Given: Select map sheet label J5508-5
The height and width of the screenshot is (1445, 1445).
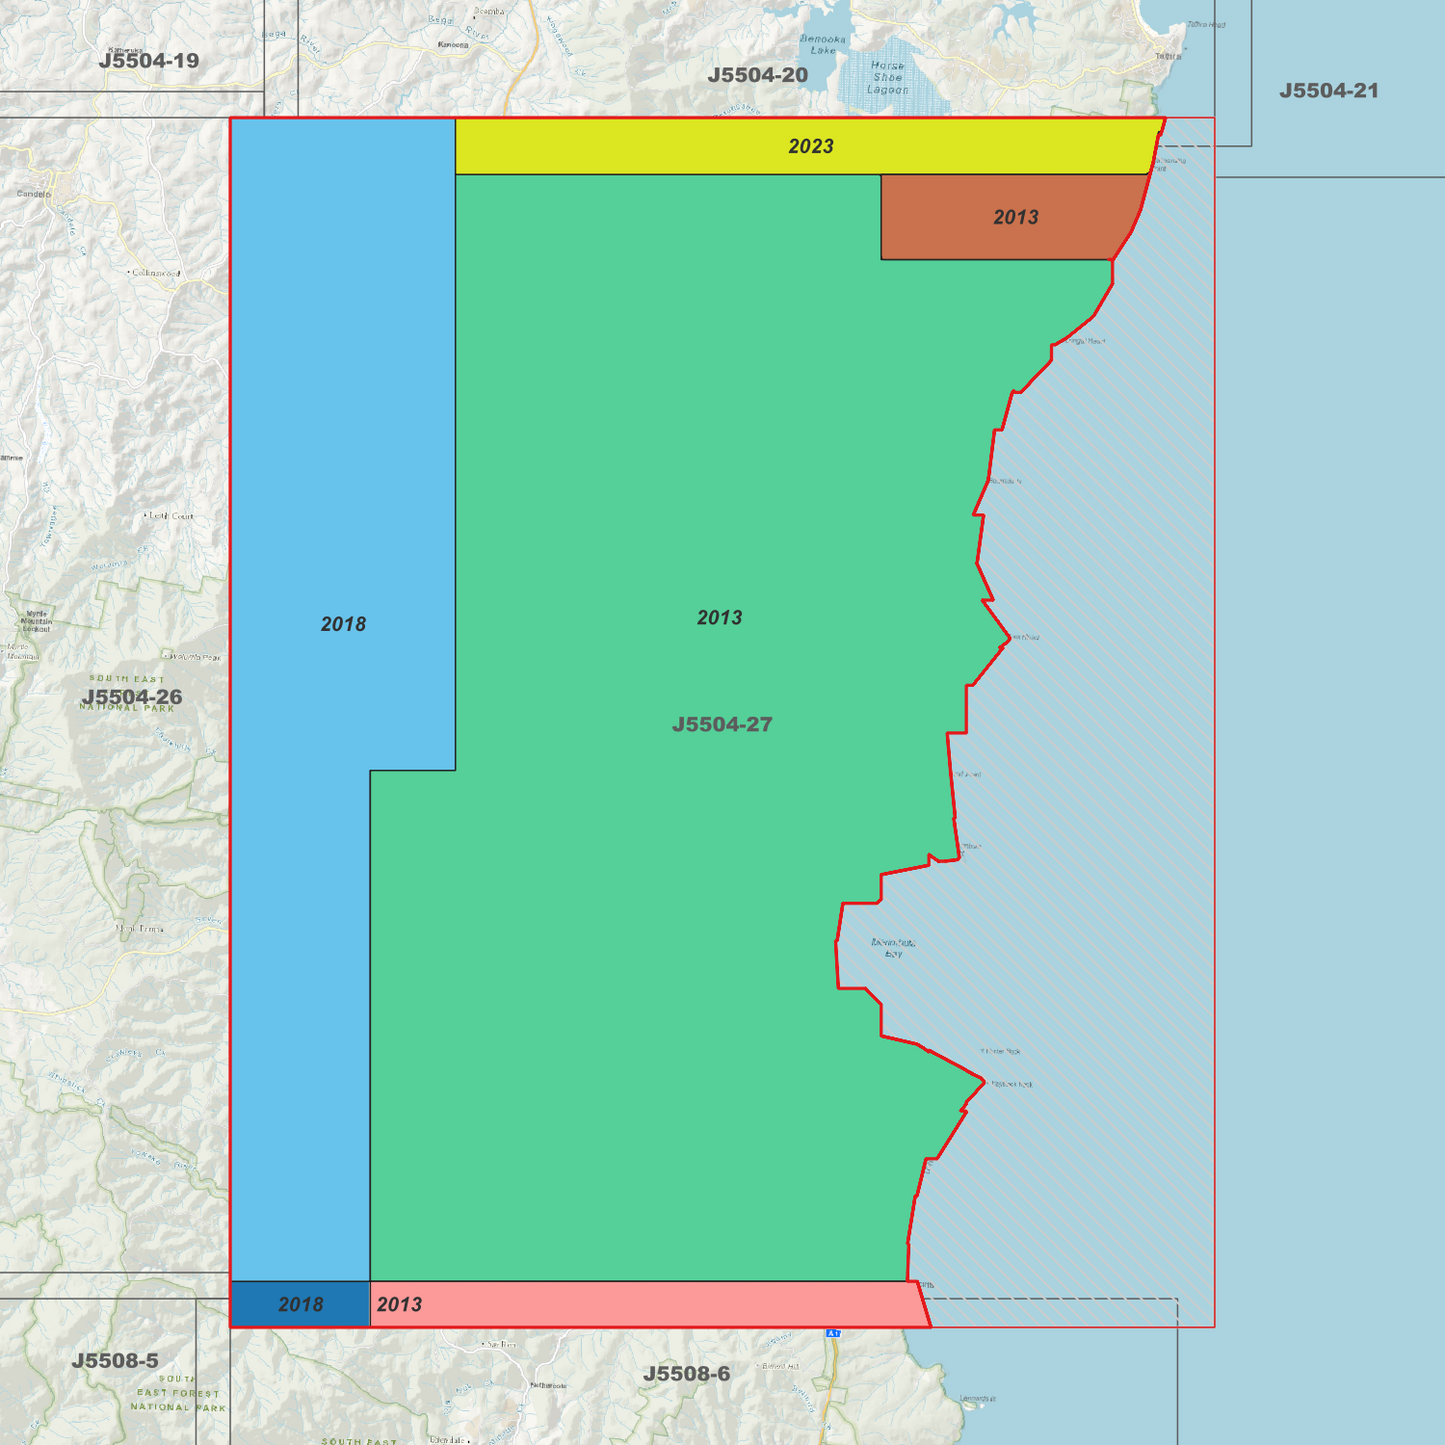Looking at the screenshot, I should pyautogui.click(x=115, y=1361).
